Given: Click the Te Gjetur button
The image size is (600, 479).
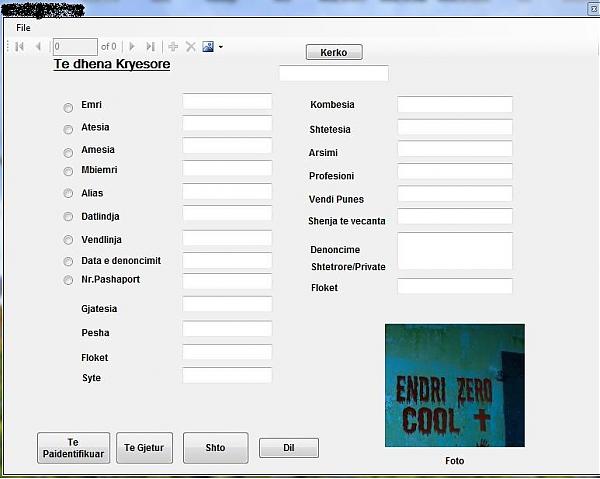Looking at the screenshot, I should click(x=144, y=448).
